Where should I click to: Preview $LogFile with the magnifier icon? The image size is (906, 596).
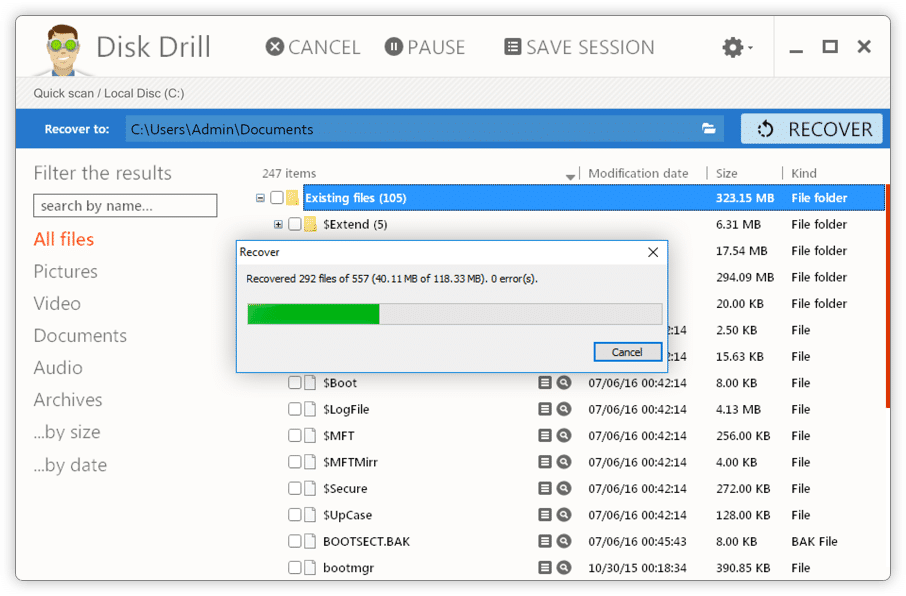(x=564, y=409)
